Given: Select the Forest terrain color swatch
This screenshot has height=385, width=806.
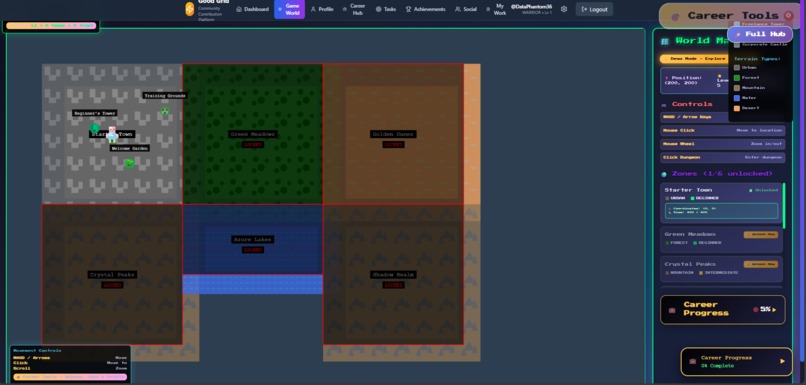Looking at the screenshot, I should (737, 78).
